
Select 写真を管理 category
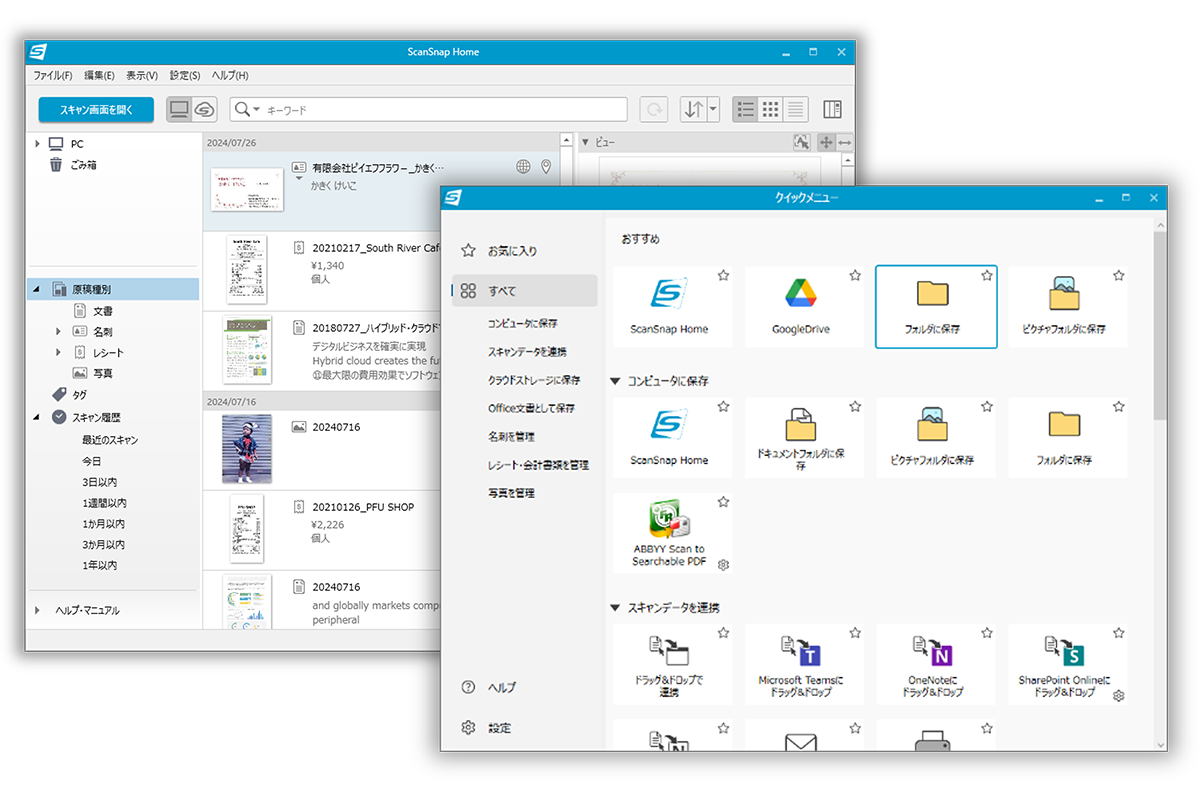point(511,493)
